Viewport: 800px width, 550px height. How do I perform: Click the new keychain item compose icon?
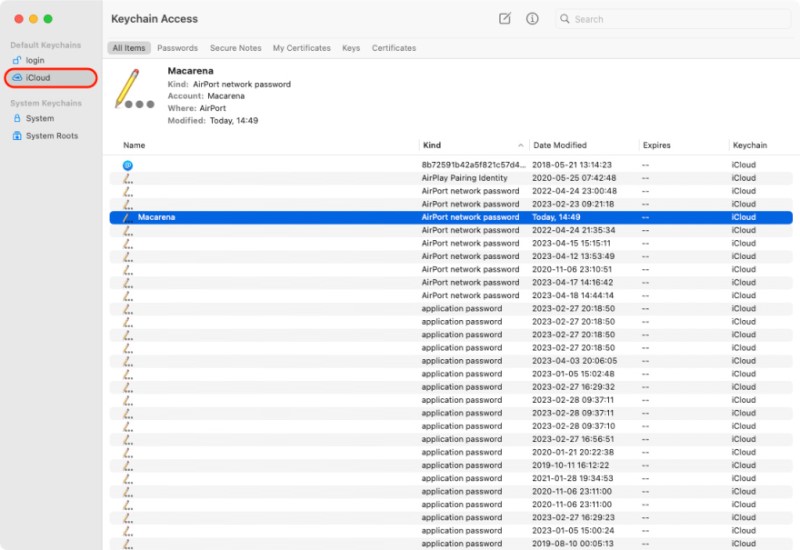point(504,19)
